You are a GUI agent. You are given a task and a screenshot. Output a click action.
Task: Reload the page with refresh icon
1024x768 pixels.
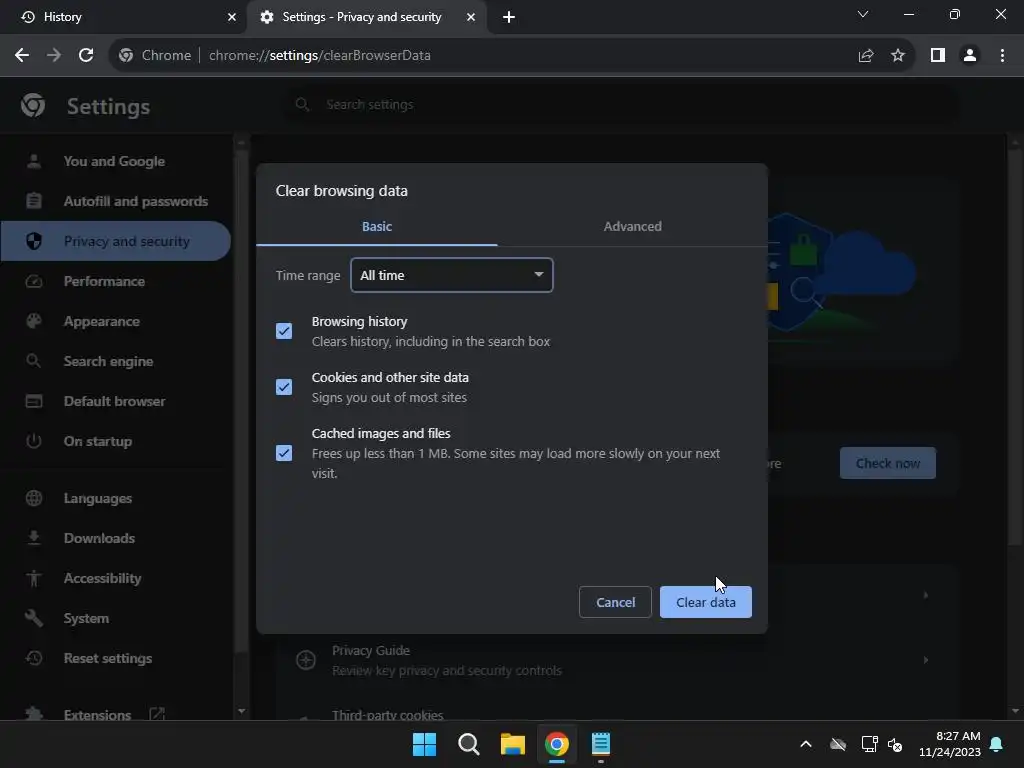pyautogui.click(x=86, y=56)
